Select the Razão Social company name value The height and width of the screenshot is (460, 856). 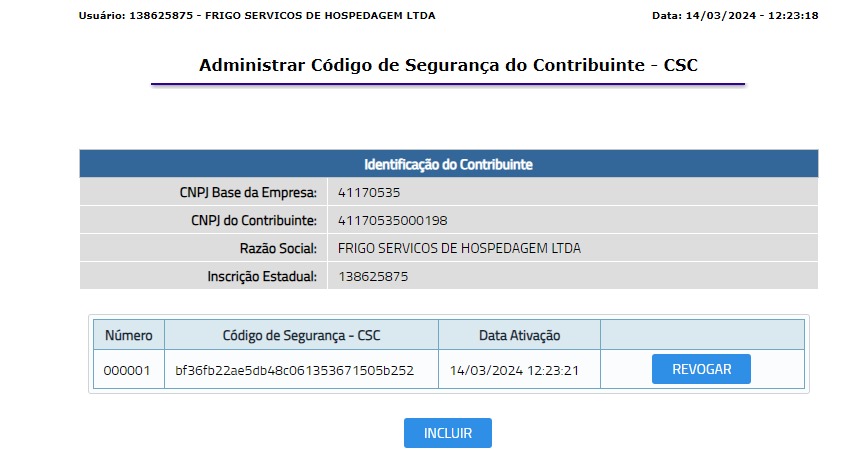pyautogui.click(x=459, y=248)
